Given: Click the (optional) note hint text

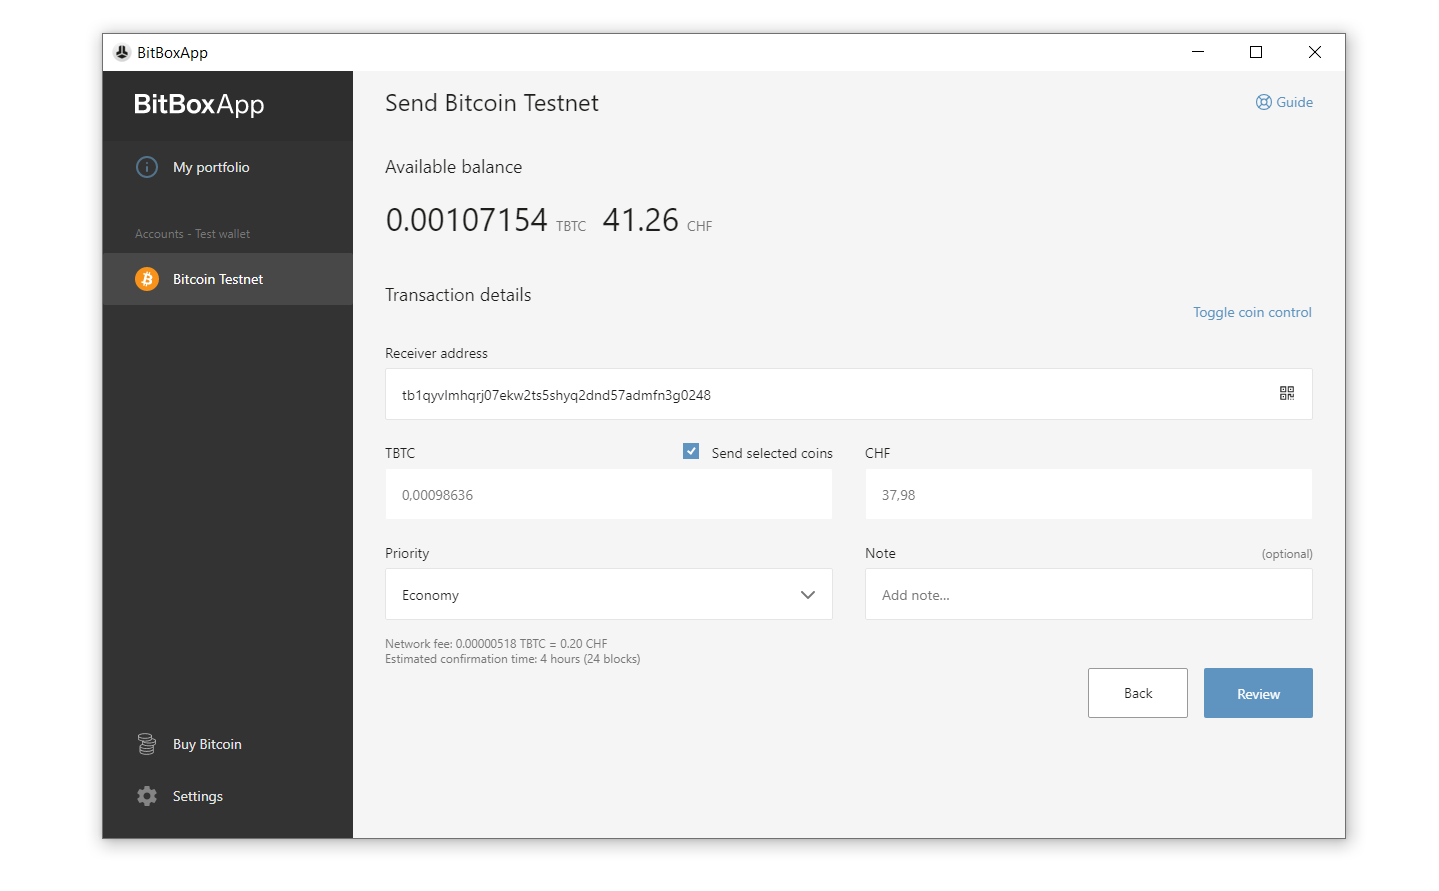Looking at the screenshot, I should click(1287, 554).
